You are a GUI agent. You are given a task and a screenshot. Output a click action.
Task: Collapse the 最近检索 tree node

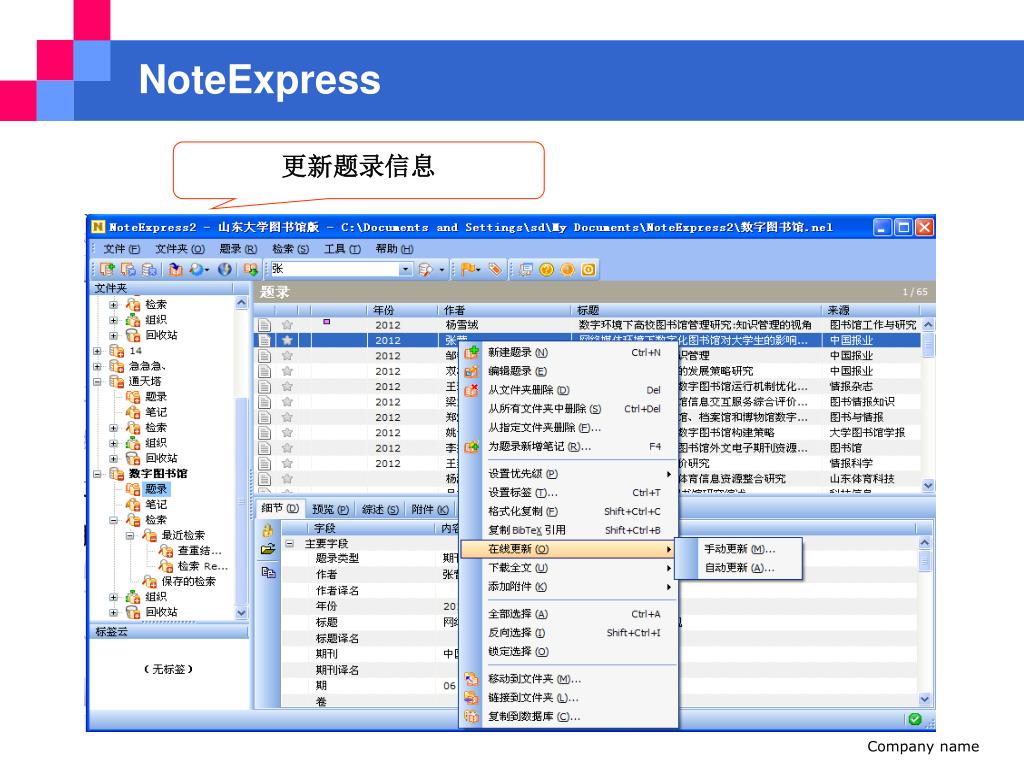pyautogui.click(x=130, y=536)
